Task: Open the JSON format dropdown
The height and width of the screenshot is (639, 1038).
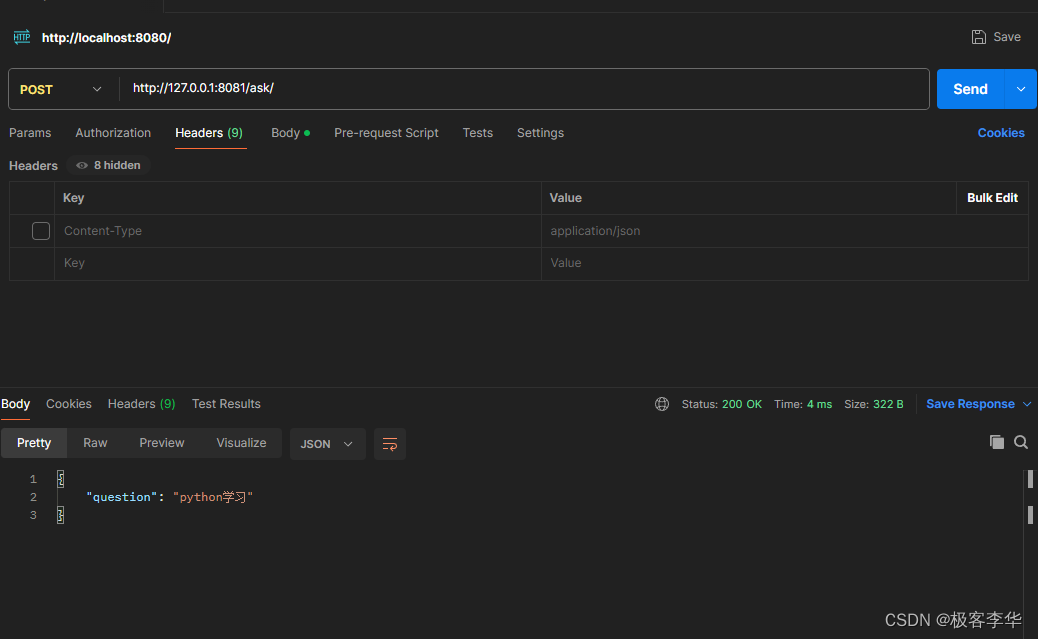Action: (327, 444)
